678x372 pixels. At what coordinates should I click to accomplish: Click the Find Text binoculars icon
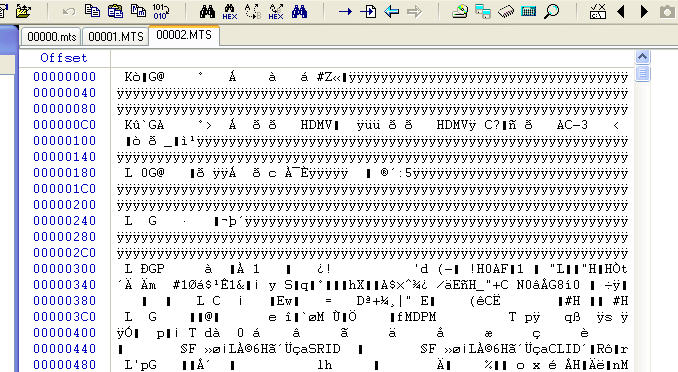click(x=207, y=11)
